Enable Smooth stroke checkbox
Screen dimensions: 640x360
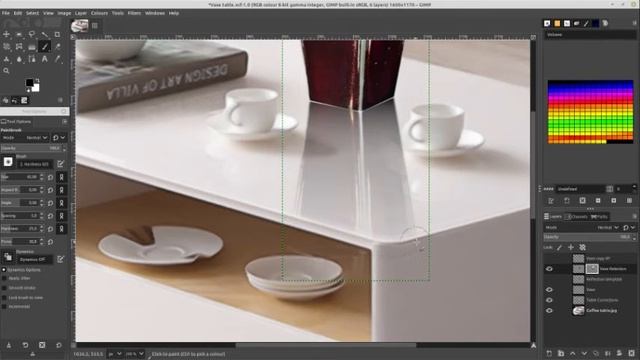click(x=4, y=288)
